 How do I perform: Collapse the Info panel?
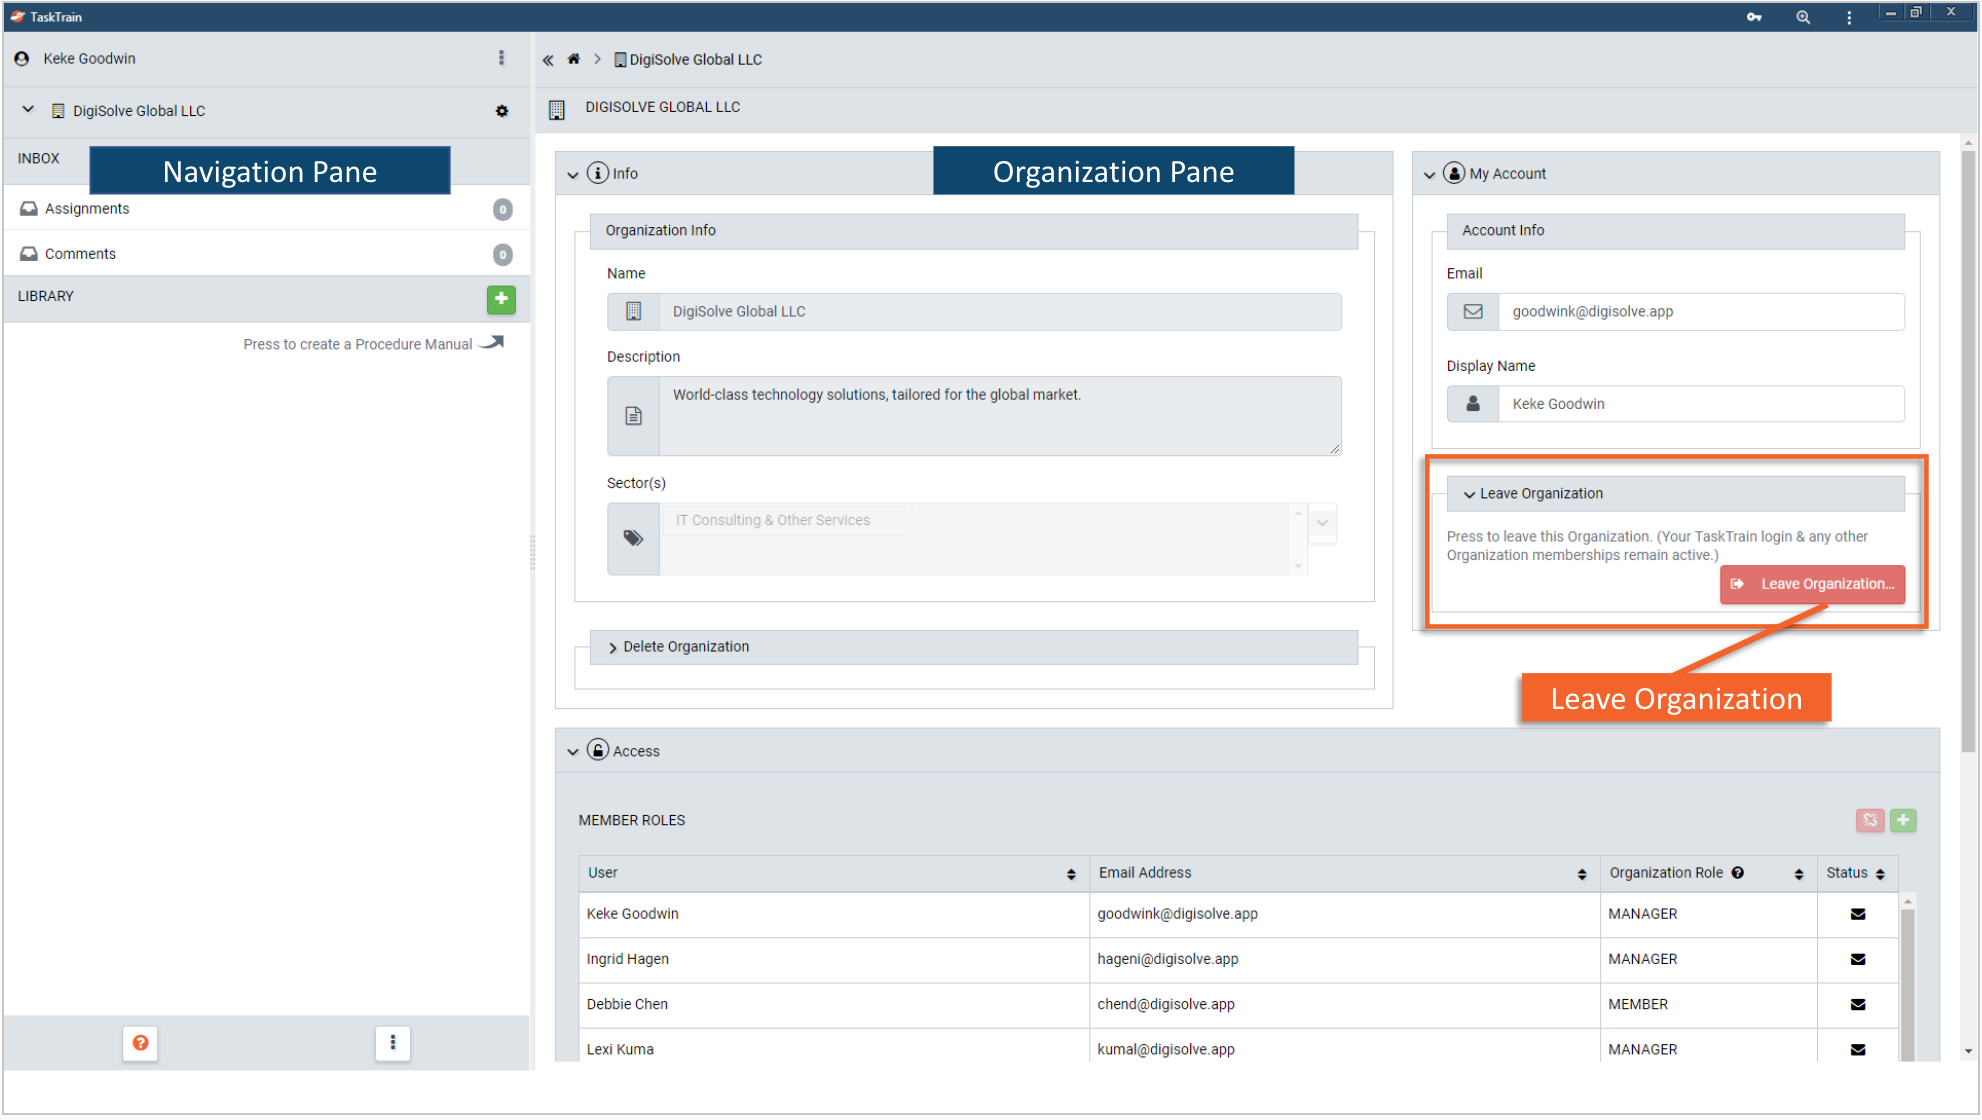(x=573, y=174)
